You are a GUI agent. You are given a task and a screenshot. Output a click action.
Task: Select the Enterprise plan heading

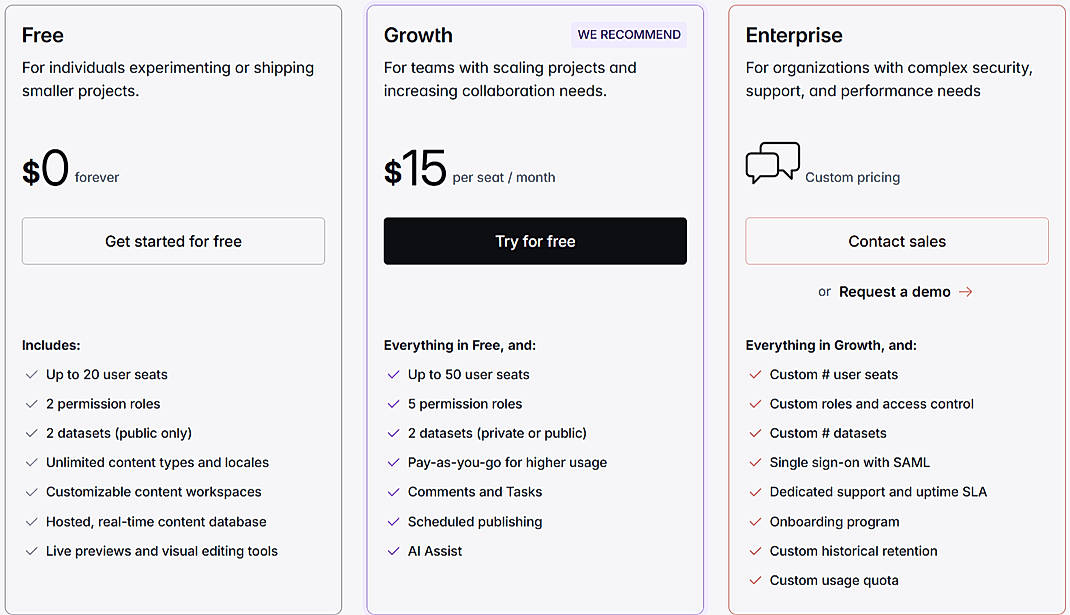[794, 34]
